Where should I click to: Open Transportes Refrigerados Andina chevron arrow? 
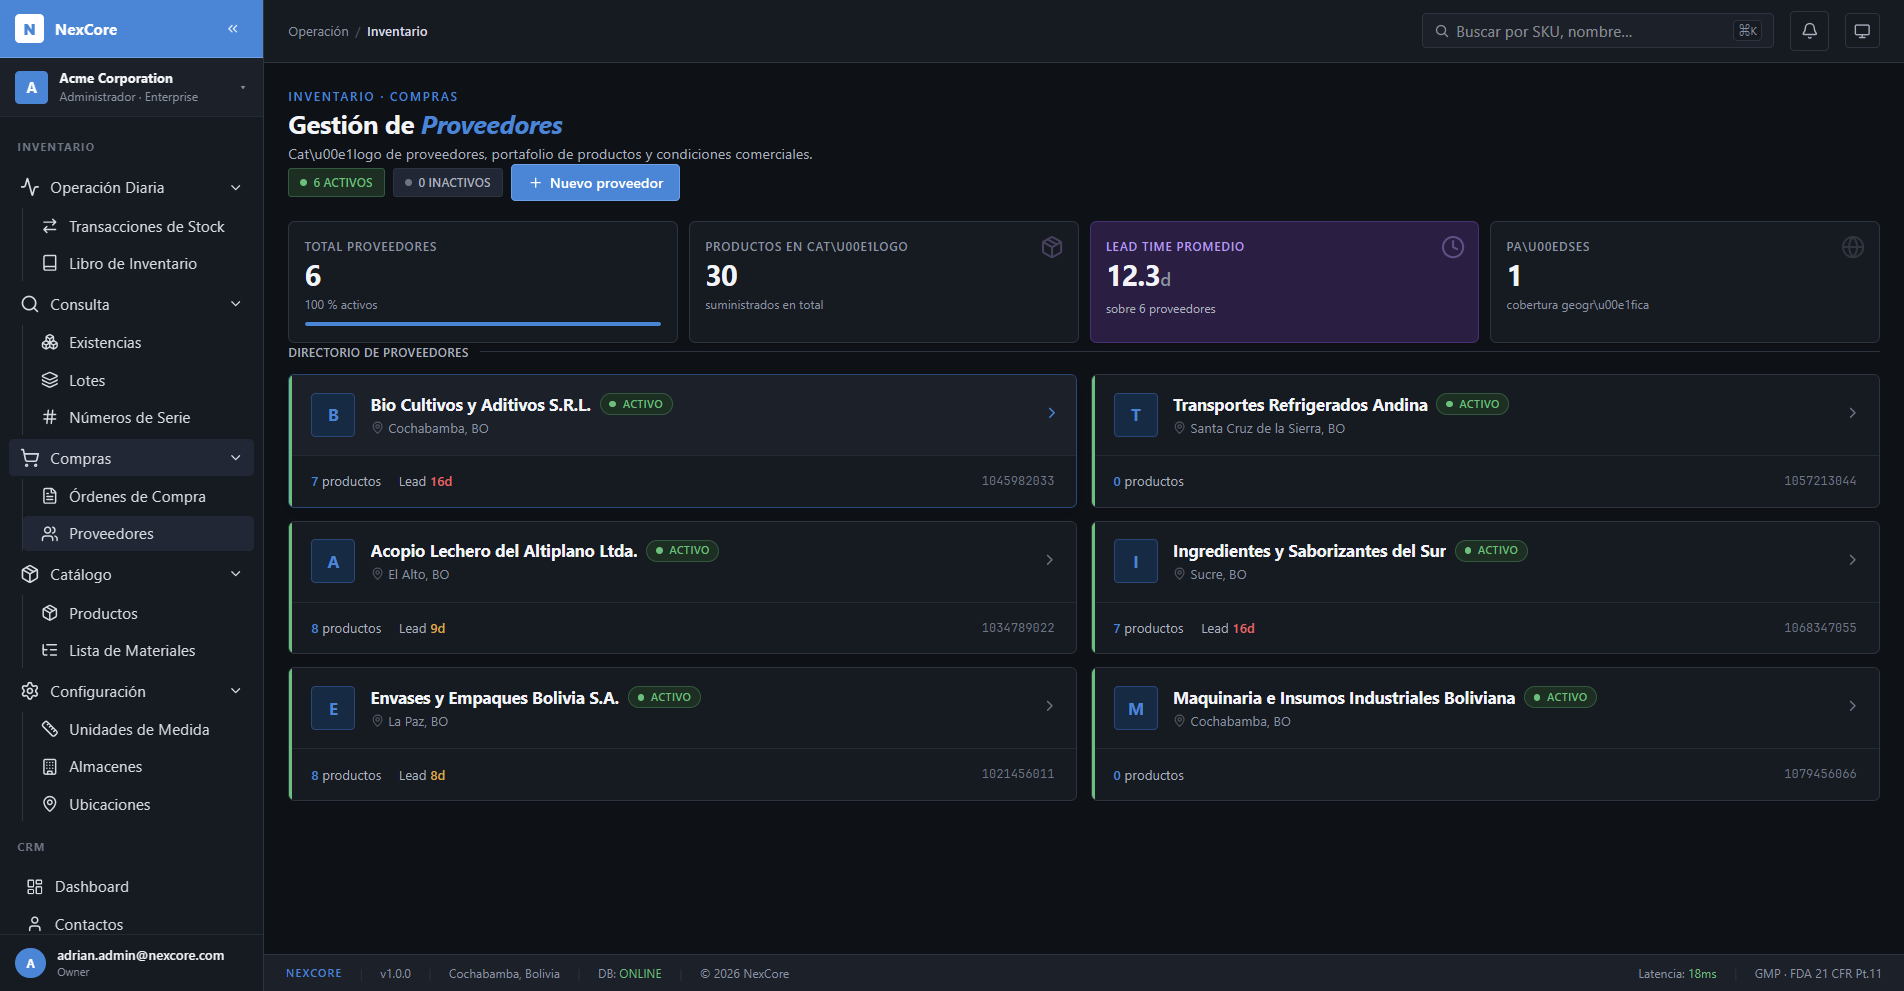tap(1852, 413)
